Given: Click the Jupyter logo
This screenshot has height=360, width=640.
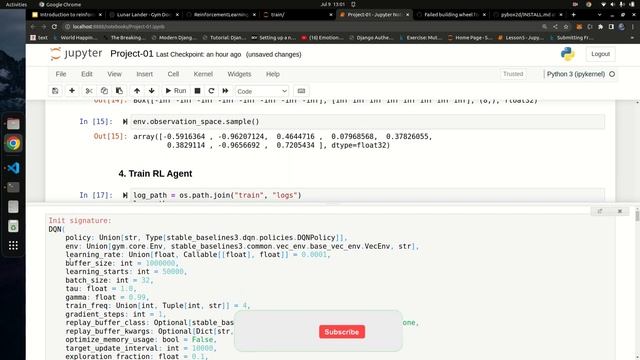Looking at the screenshot, I should point(76,54).
